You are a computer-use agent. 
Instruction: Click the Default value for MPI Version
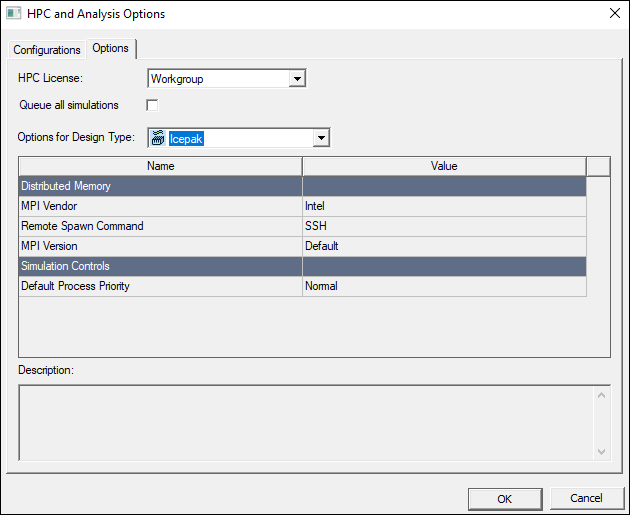pyautogui.click(x=444, y=246)
